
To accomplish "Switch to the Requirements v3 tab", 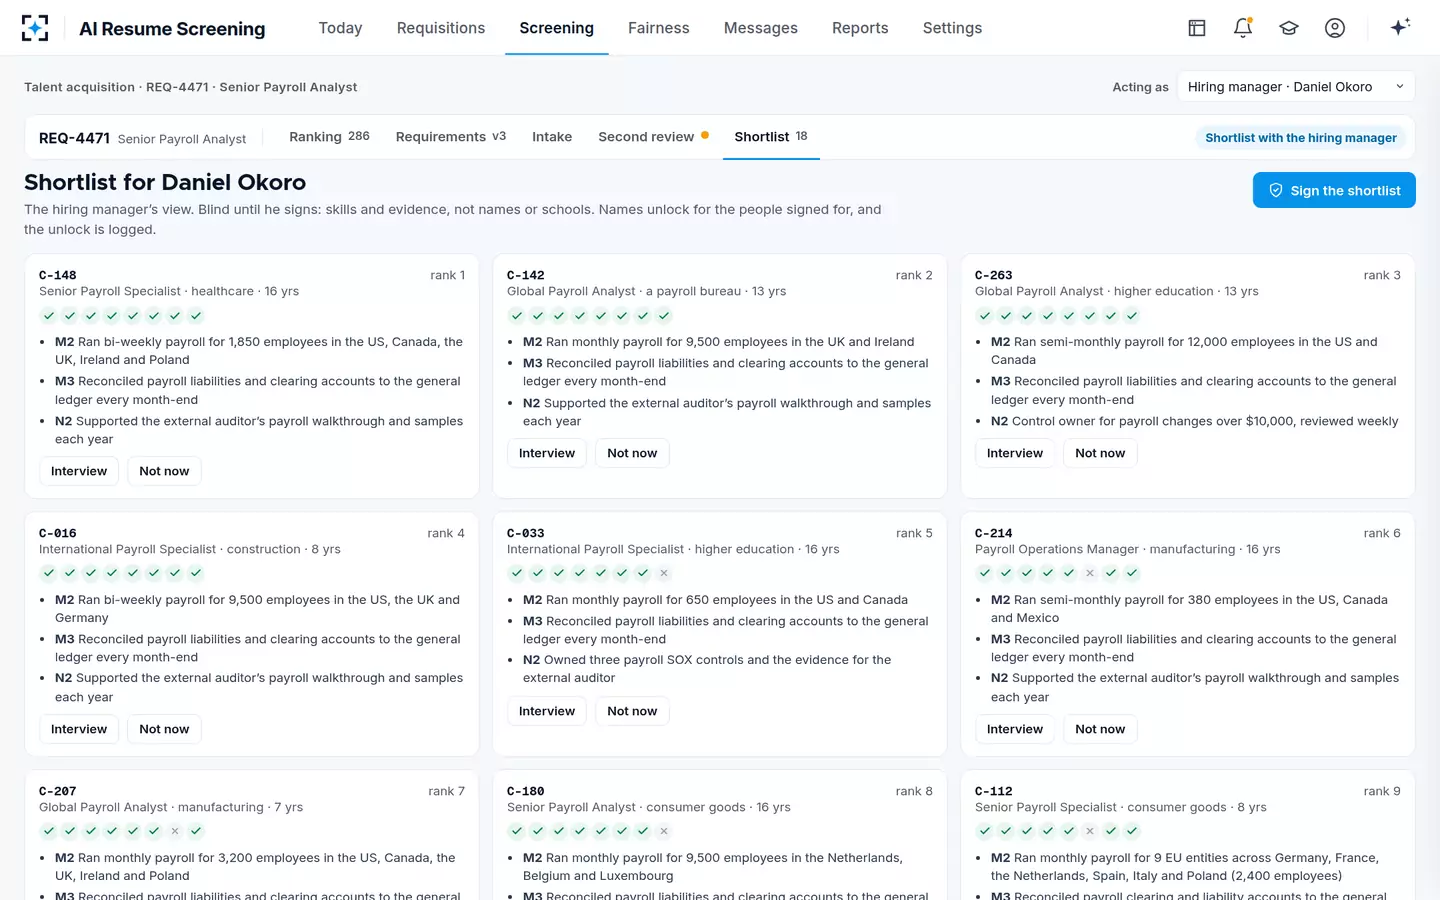I will point(451,137).
